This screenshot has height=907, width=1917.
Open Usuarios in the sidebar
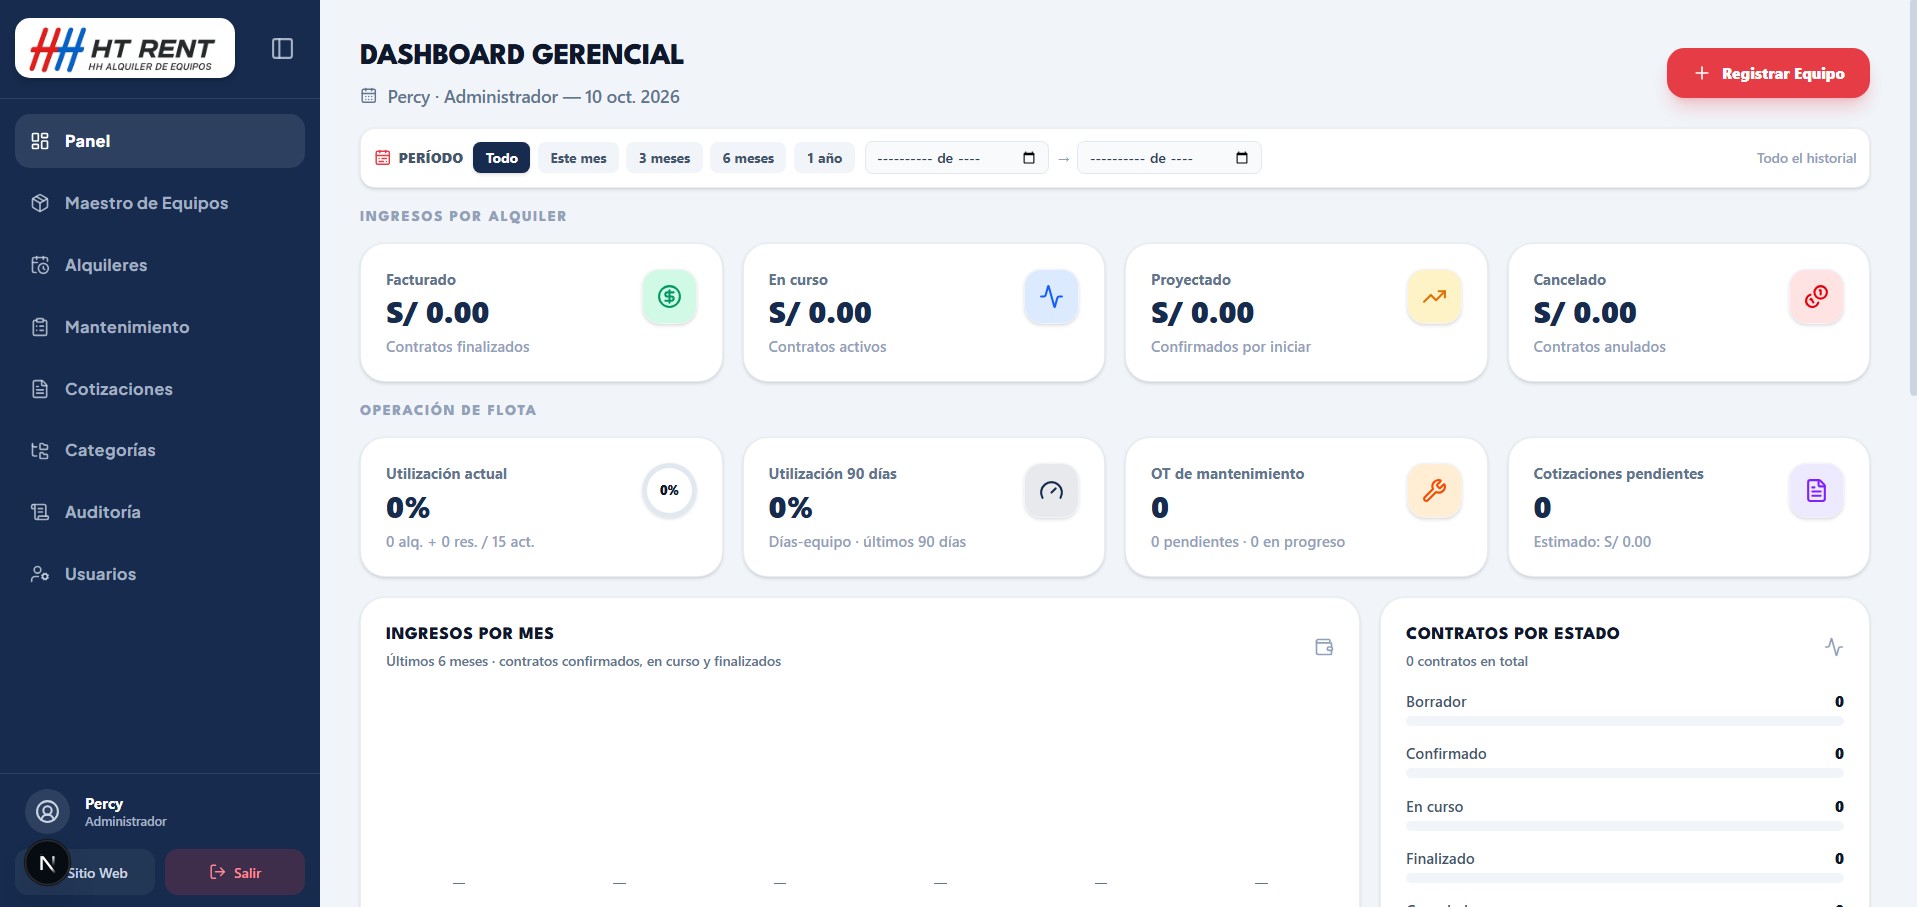point(160,574)
